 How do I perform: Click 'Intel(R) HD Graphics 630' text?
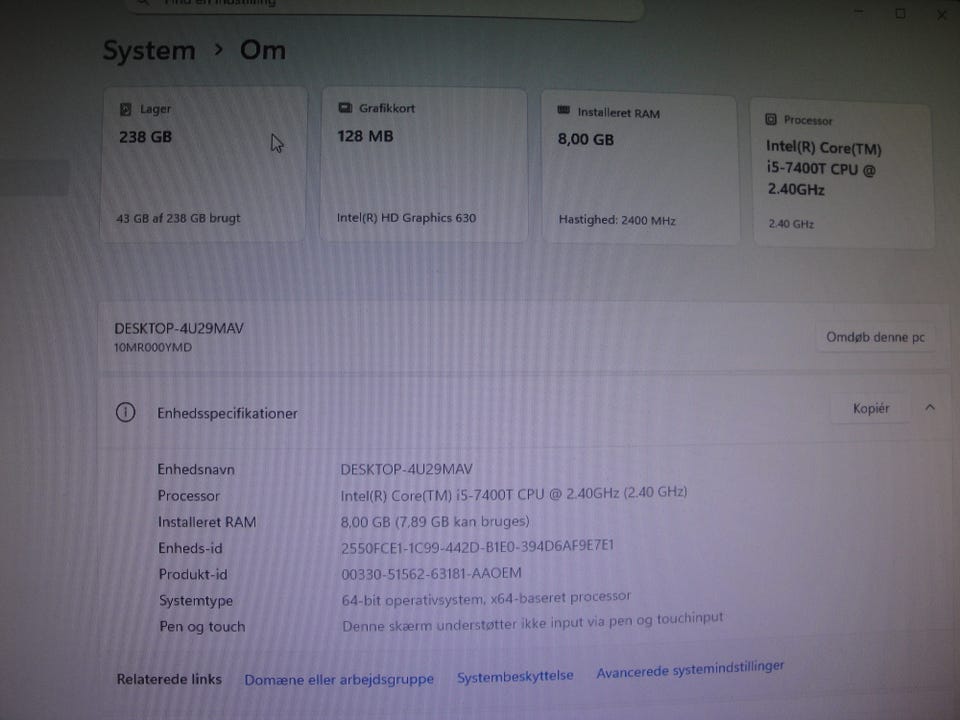point(406,217)
